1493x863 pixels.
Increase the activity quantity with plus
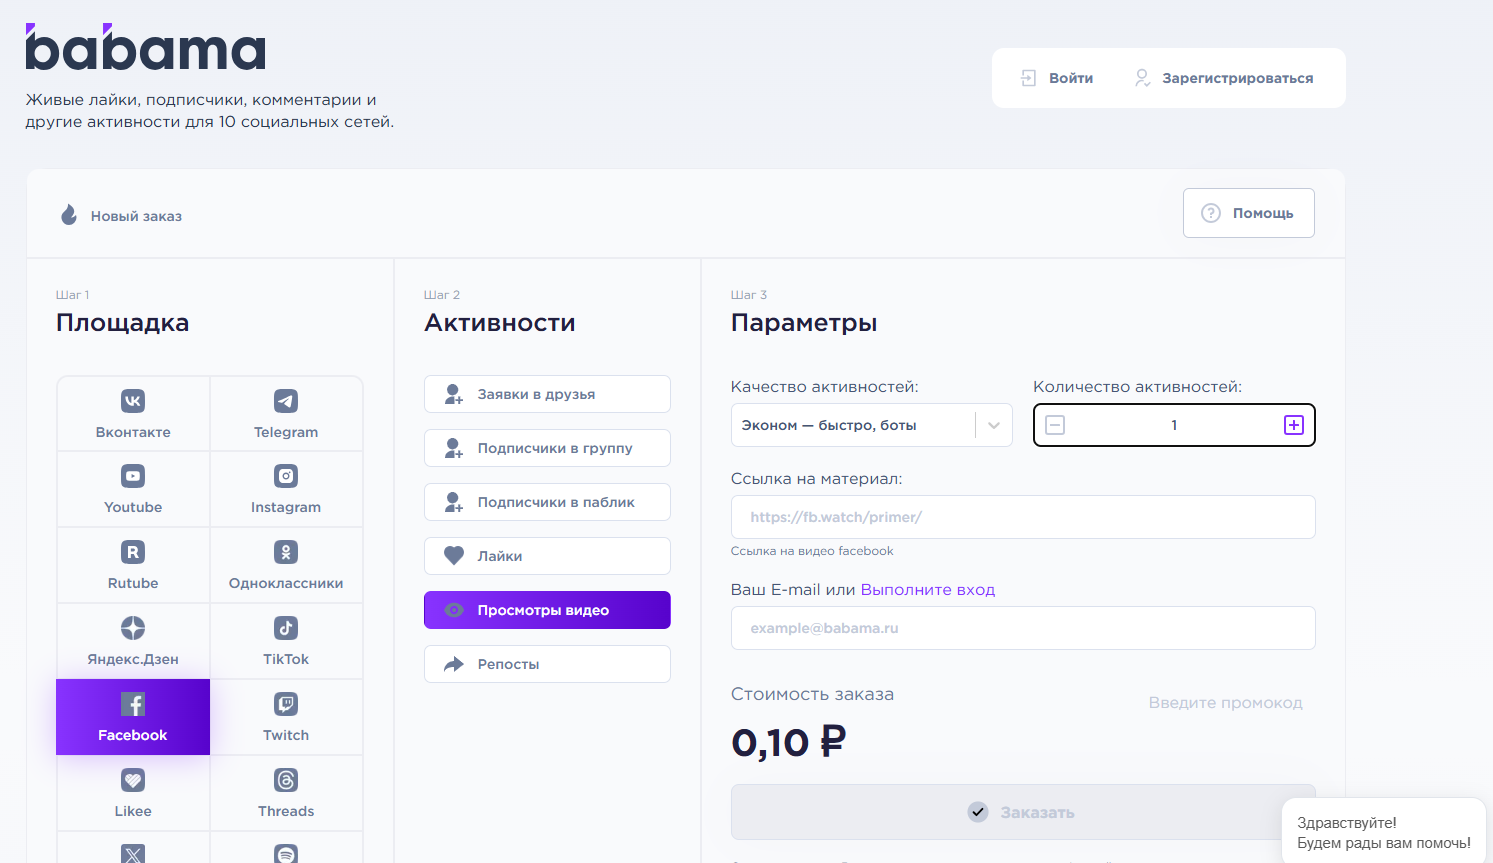tap(1294, 425)
